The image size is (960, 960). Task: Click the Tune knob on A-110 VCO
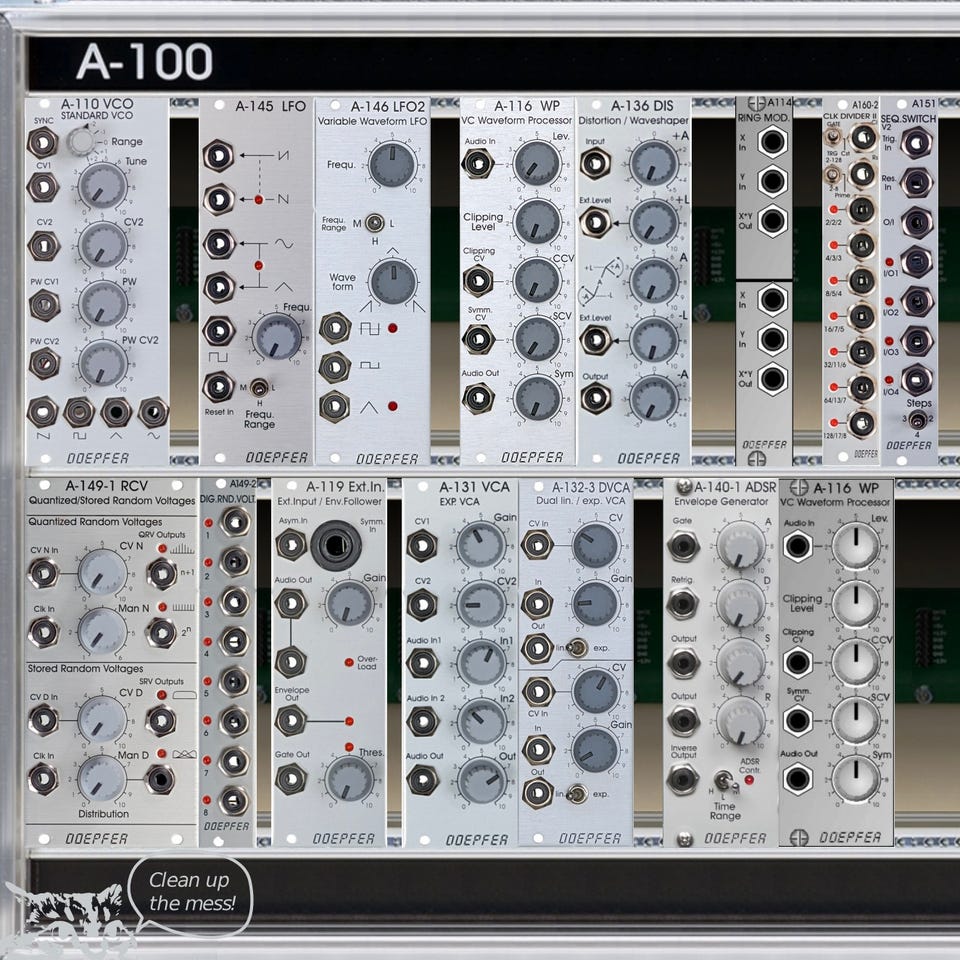pos(102,186)
